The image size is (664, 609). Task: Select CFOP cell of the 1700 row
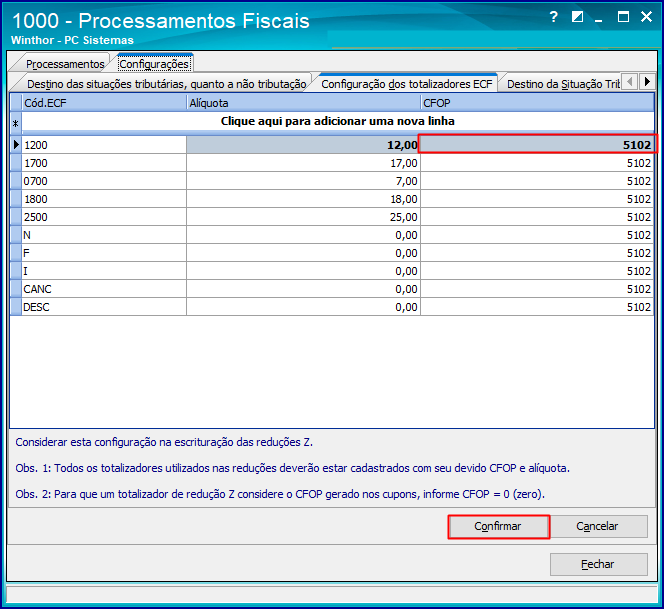point(537,163)
